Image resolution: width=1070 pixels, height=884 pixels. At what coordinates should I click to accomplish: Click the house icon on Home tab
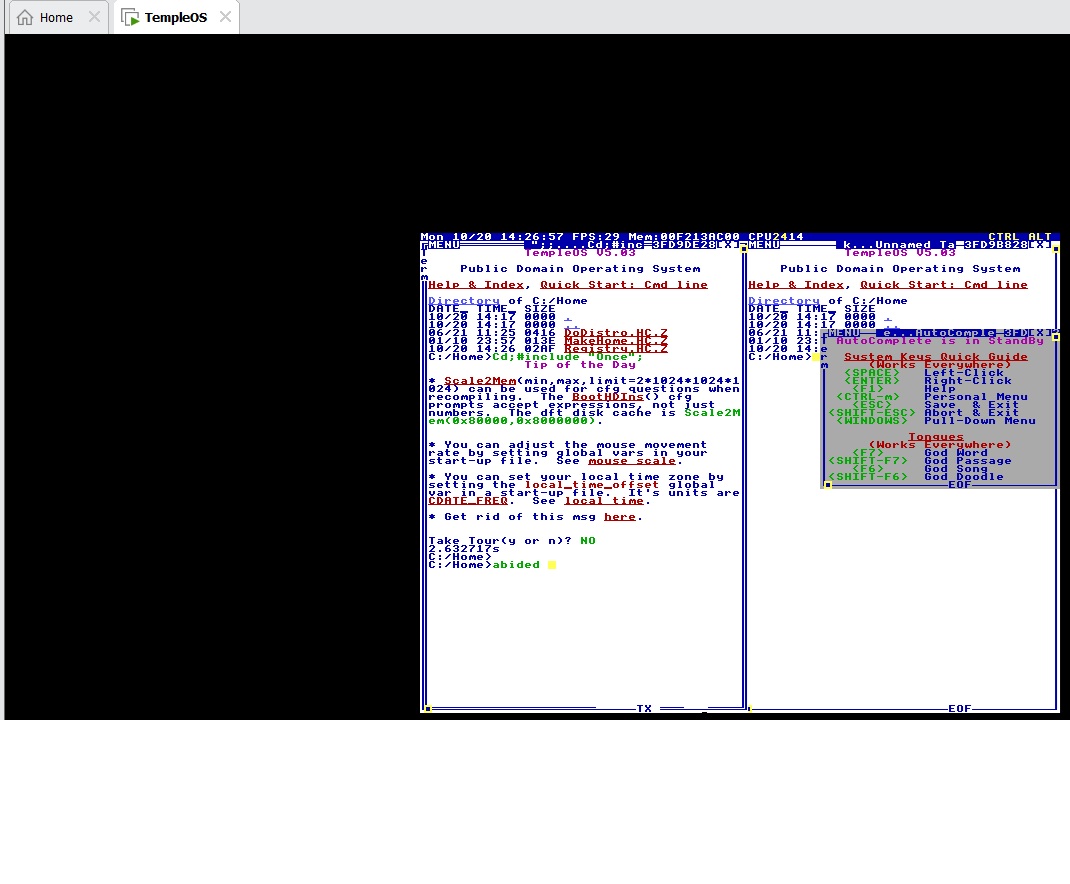click(x=25, y=17)
